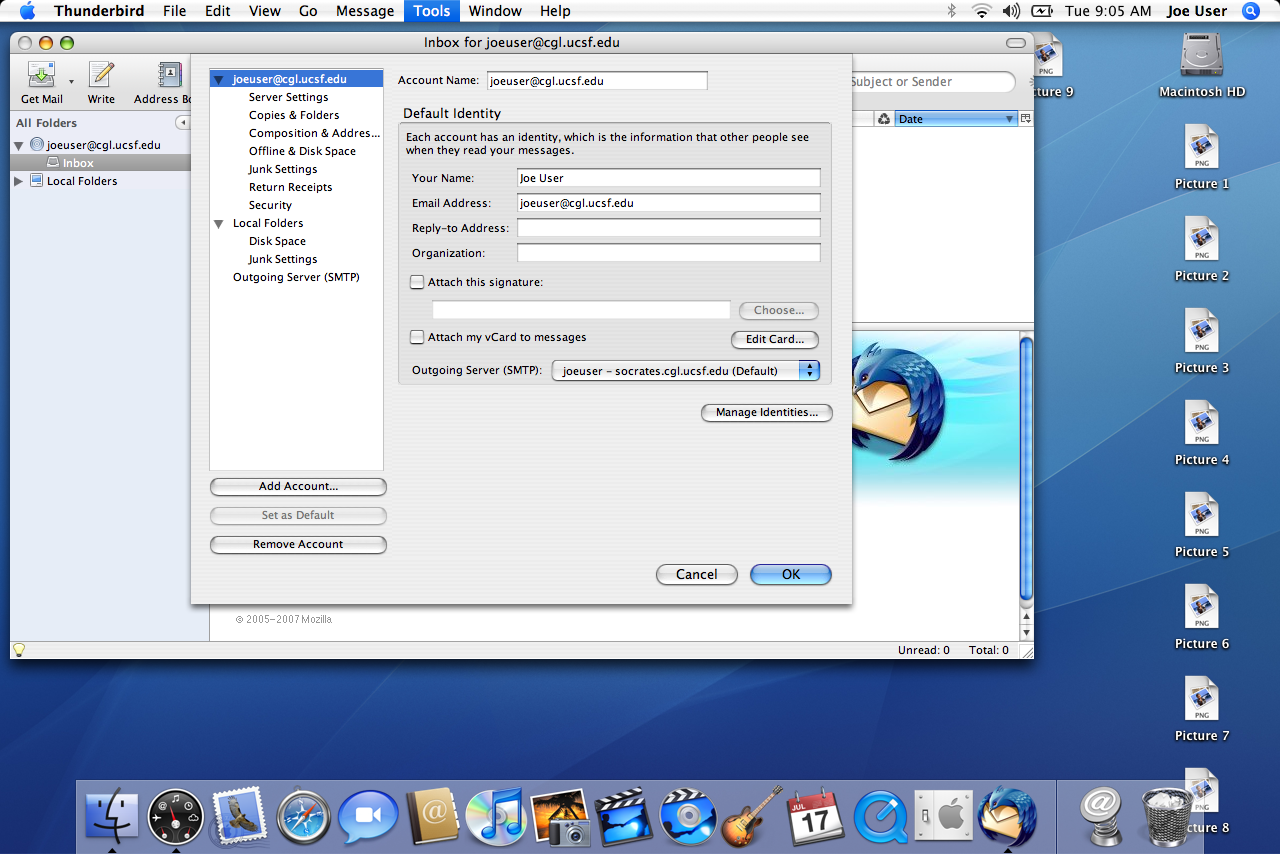Screen dimensions: 1280x854
Task: Launch GarageBand guitar icon in Dock
Action: pos(752,817)
